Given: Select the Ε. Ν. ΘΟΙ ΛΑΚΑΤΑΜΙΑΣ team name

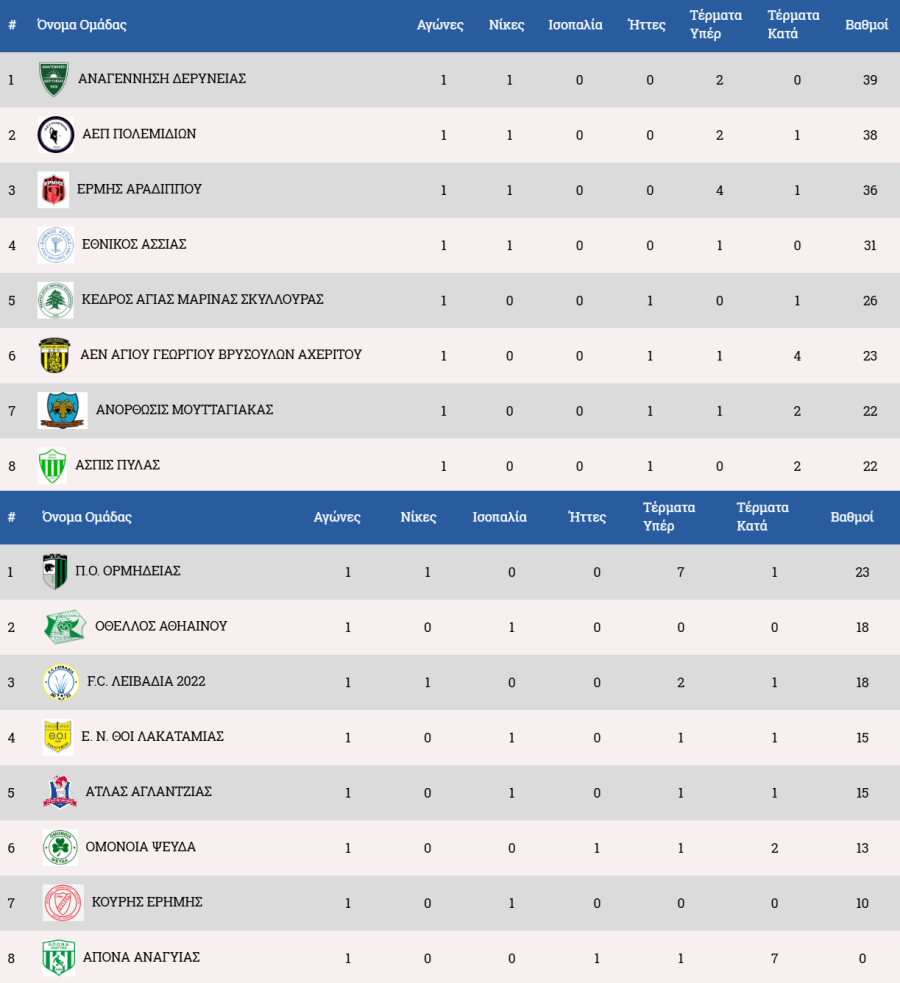Looking at the screenshot, I should pos(153,736).
